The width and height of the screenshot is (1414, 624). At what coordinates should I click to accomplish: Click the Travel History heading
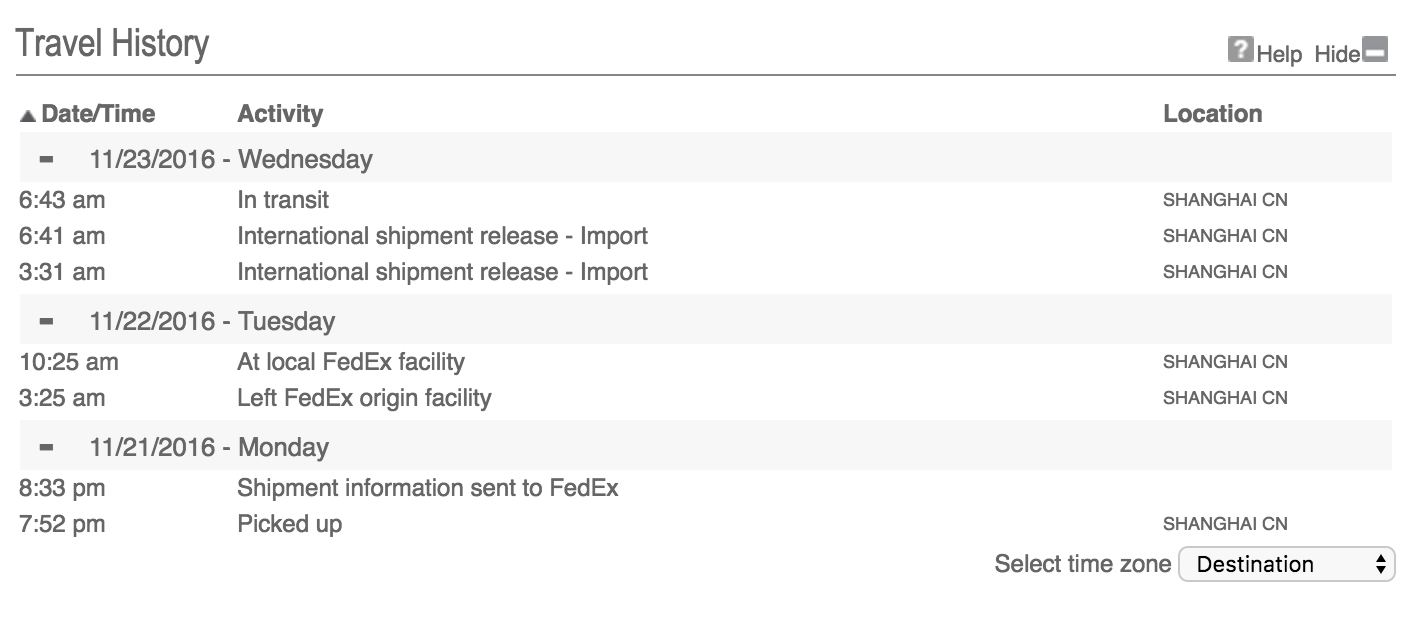pos(112,44)
